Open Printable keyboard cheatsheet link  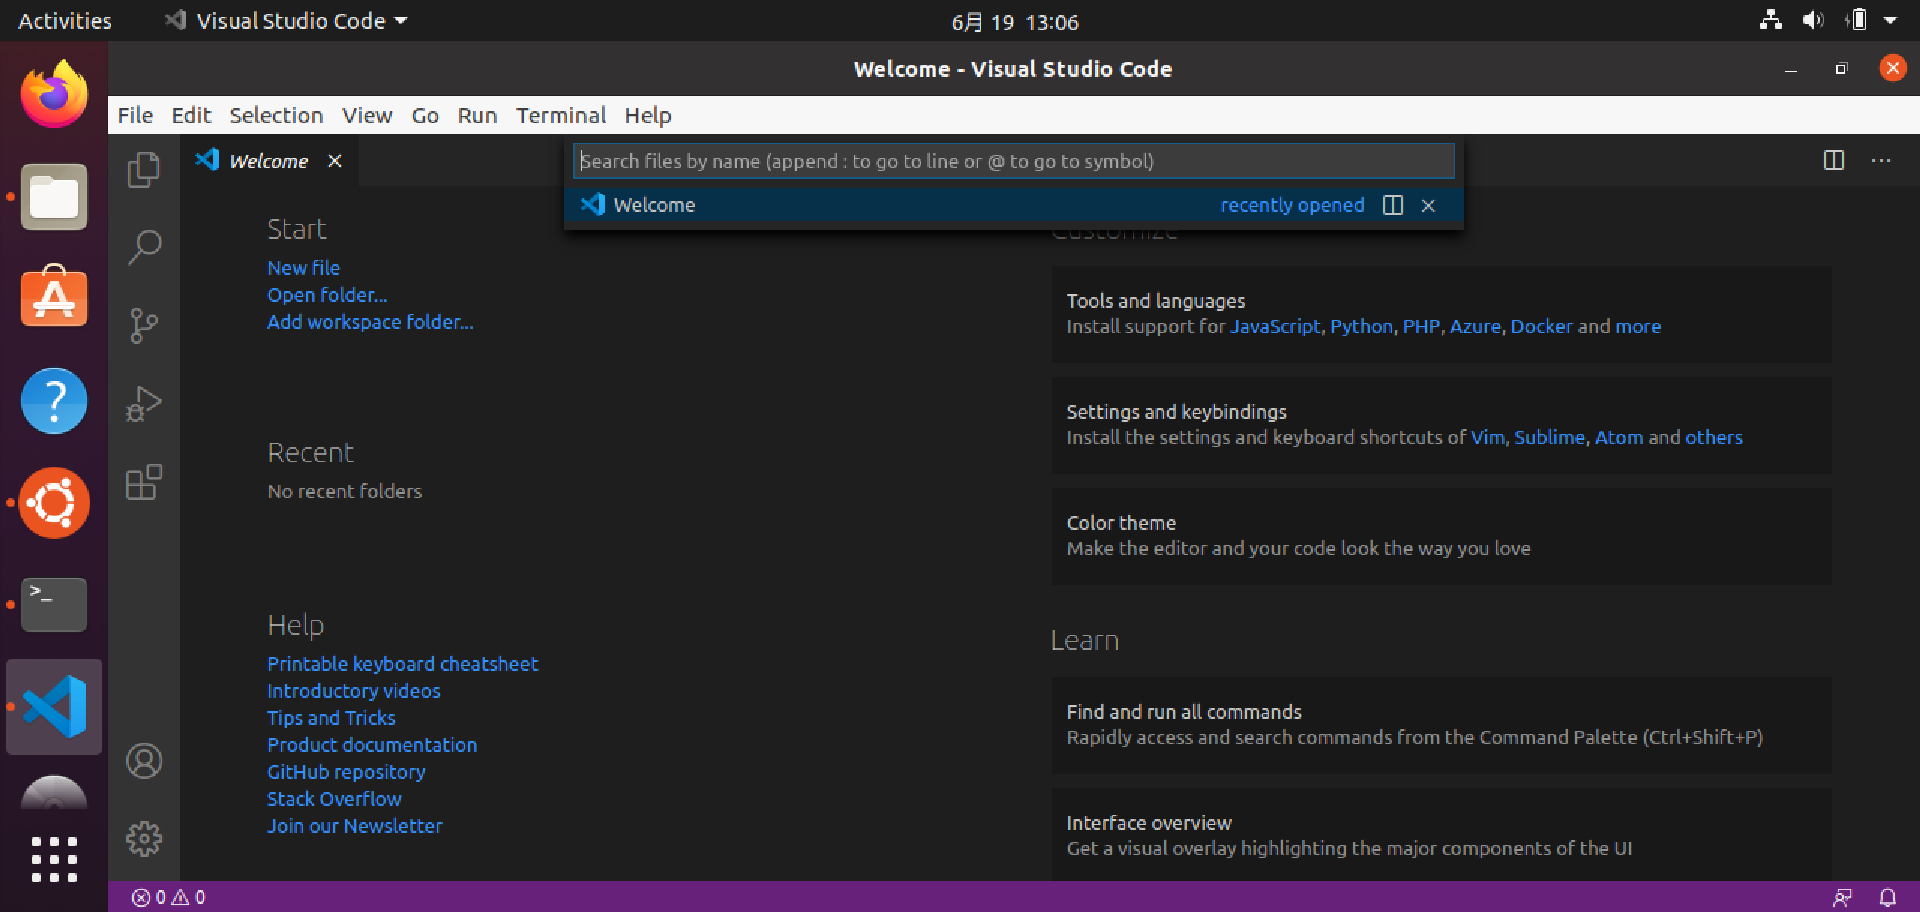(x=402, y=664)
